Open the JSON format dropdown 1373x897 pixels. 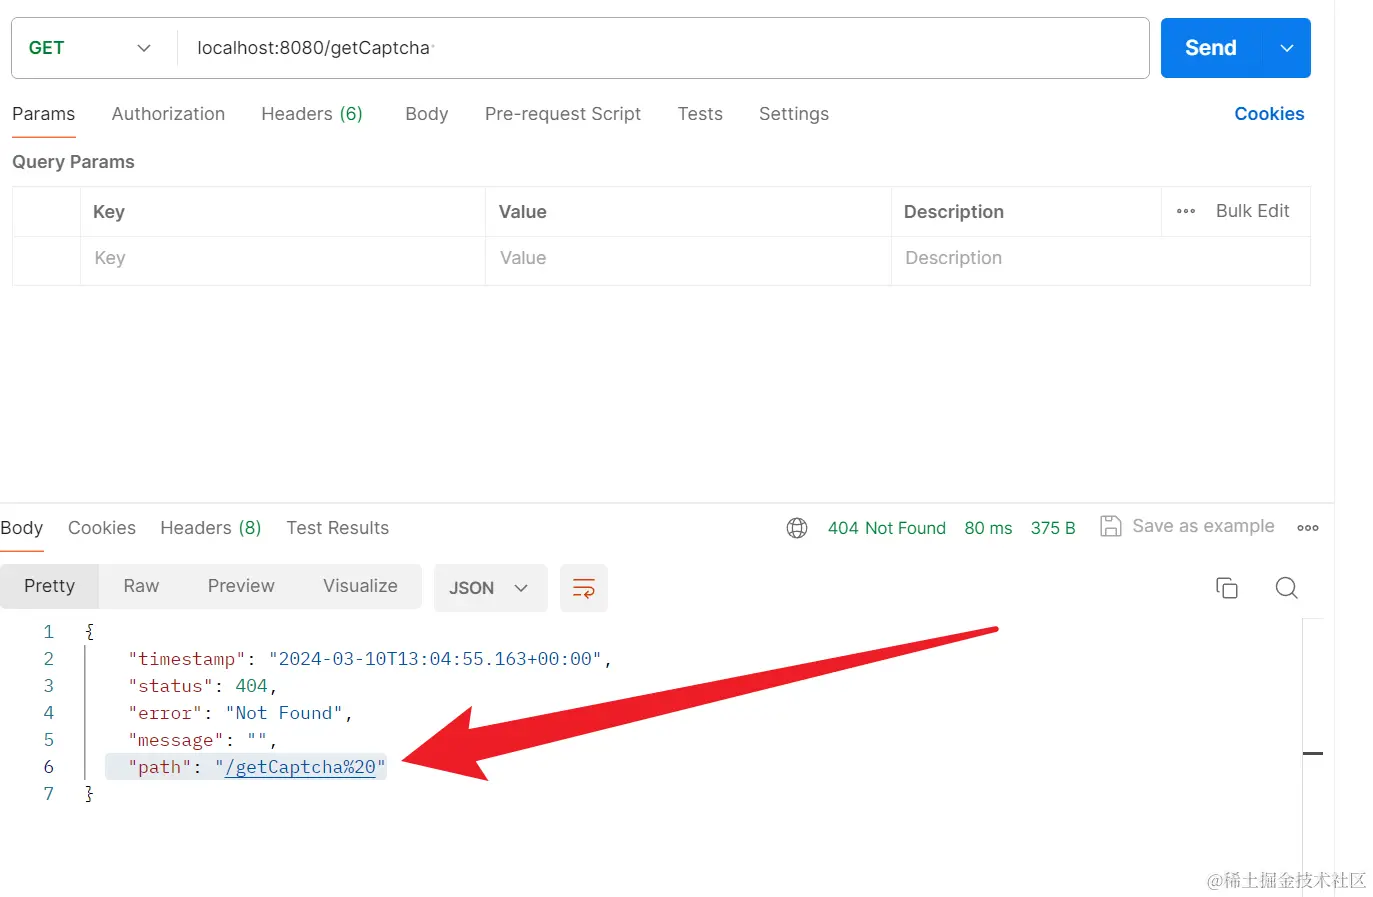click(x=490, y=588)
